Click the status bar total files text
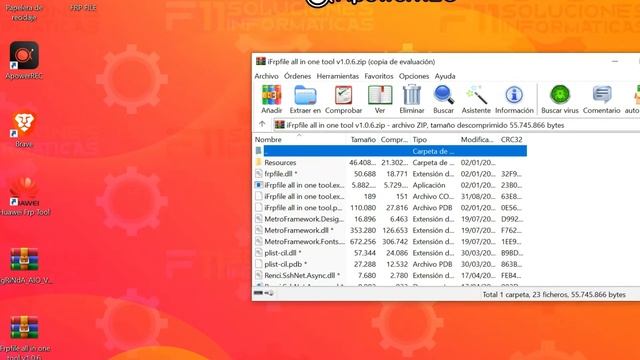 point(554,295)
